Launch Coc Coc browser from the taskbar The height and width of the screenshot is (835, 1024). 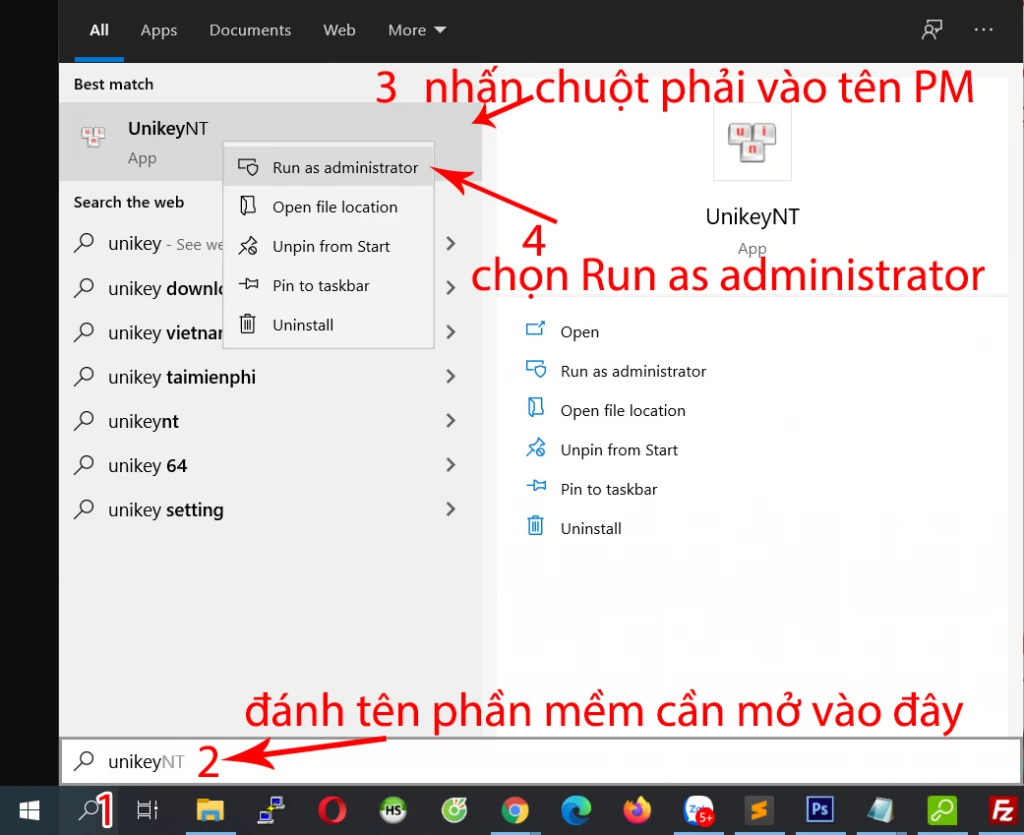[x=454, y=810]
